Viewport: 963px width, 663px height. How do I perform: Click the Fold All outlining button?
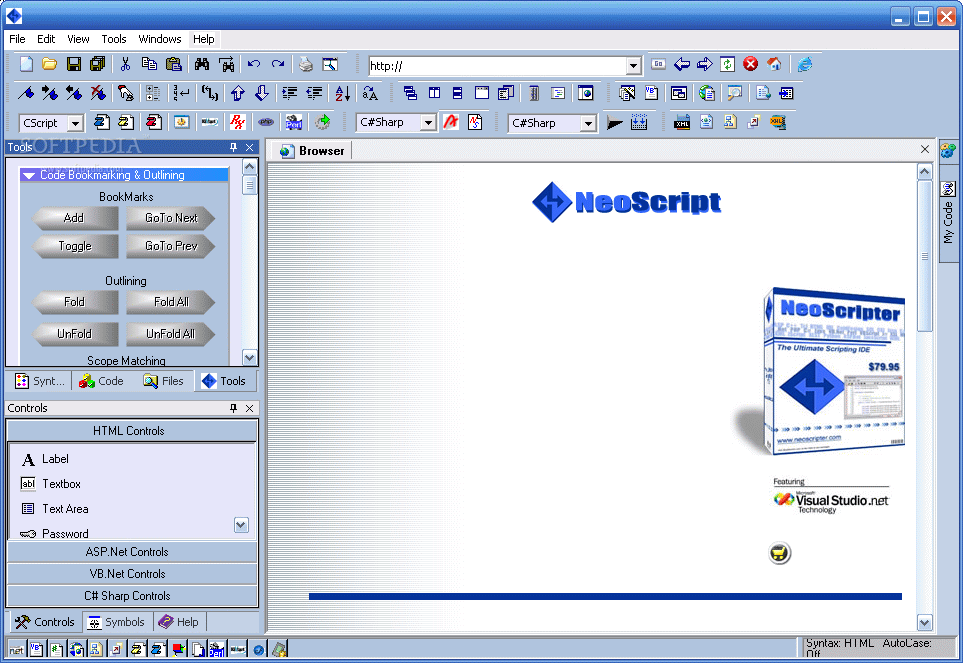tap(171, 302)
